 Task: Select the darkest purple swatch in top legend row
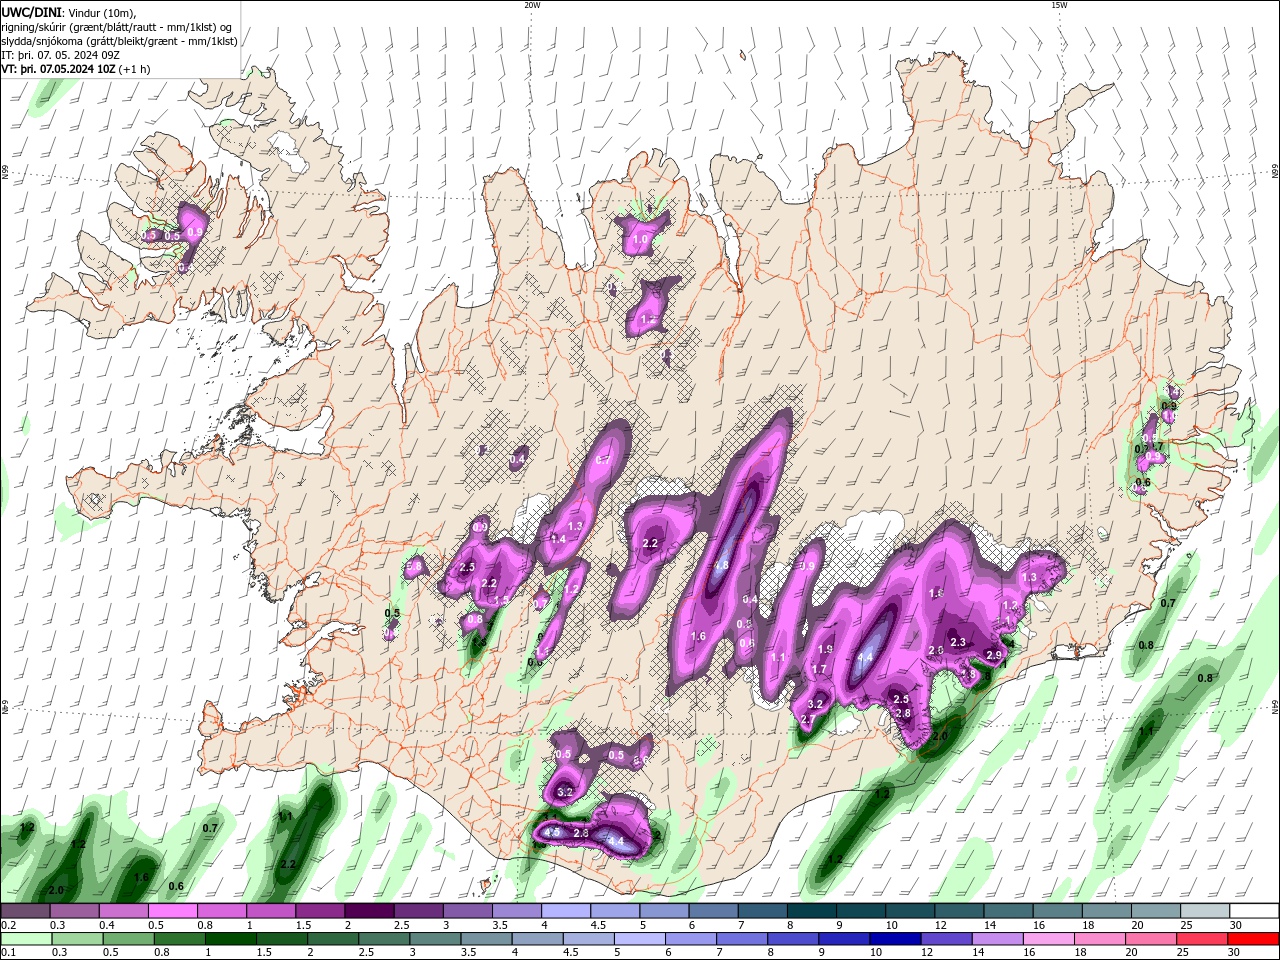tap(369, 910)
